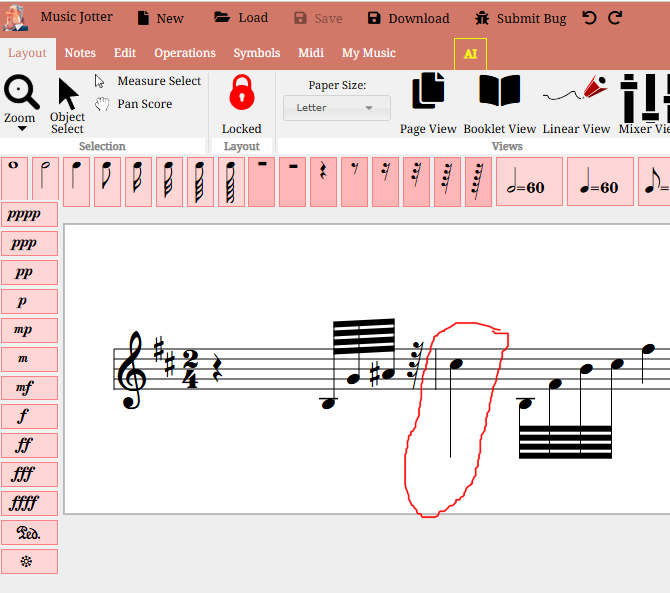Select the quarter rest symbol
Image resolution: width=670 pixels, height=593 pixels.
click(323, 181)
